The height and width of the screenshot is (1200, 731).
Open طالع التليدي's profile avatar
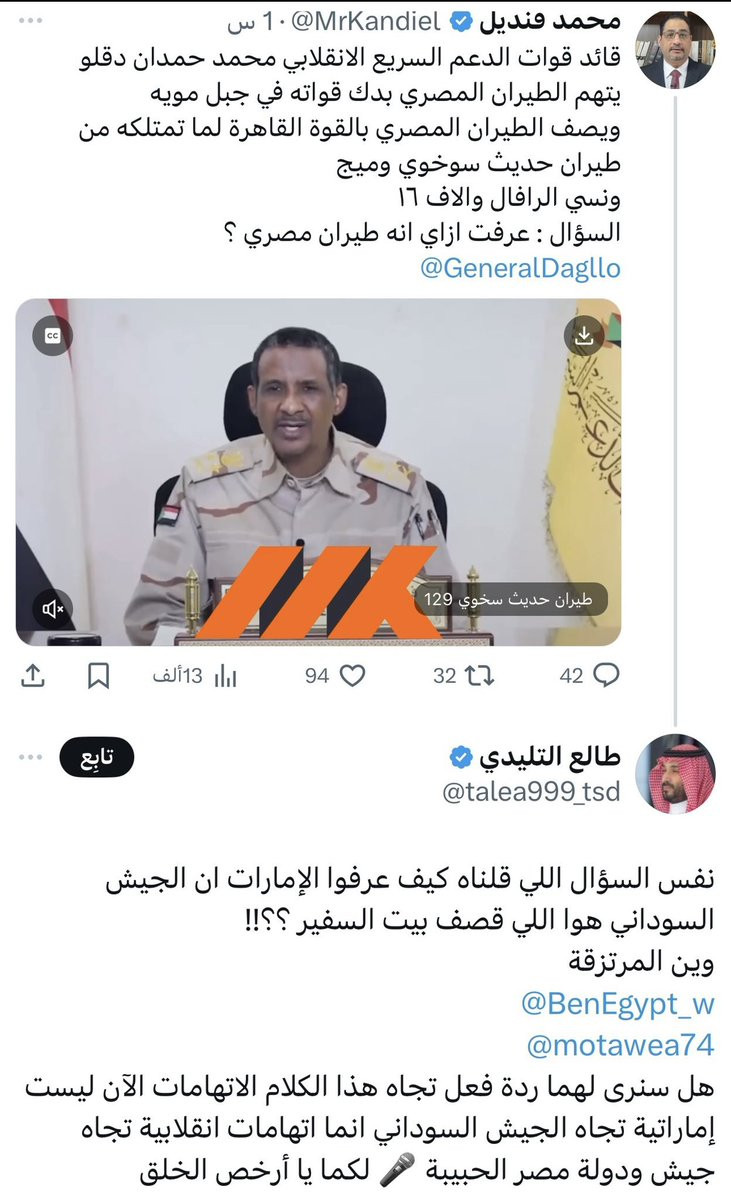coord(677,773)
